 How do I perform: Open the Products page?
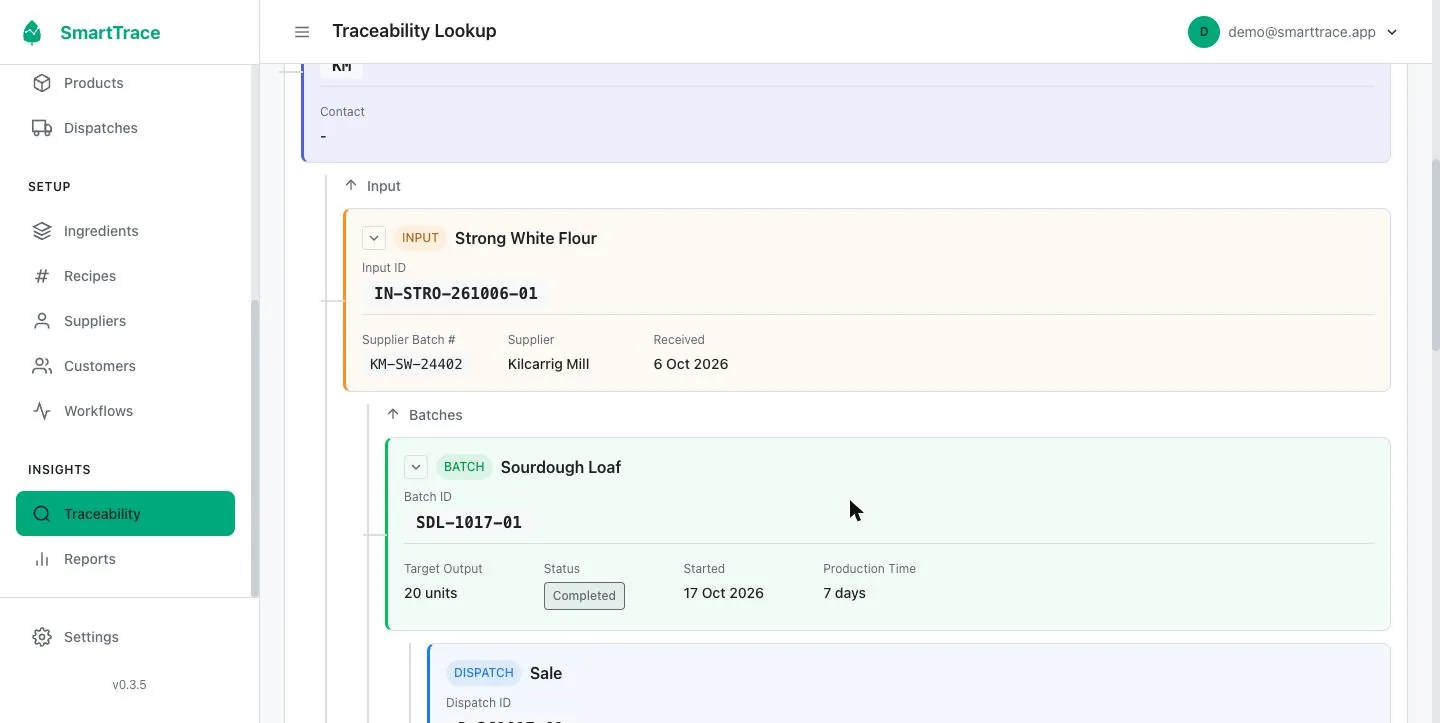coord(126,83)
